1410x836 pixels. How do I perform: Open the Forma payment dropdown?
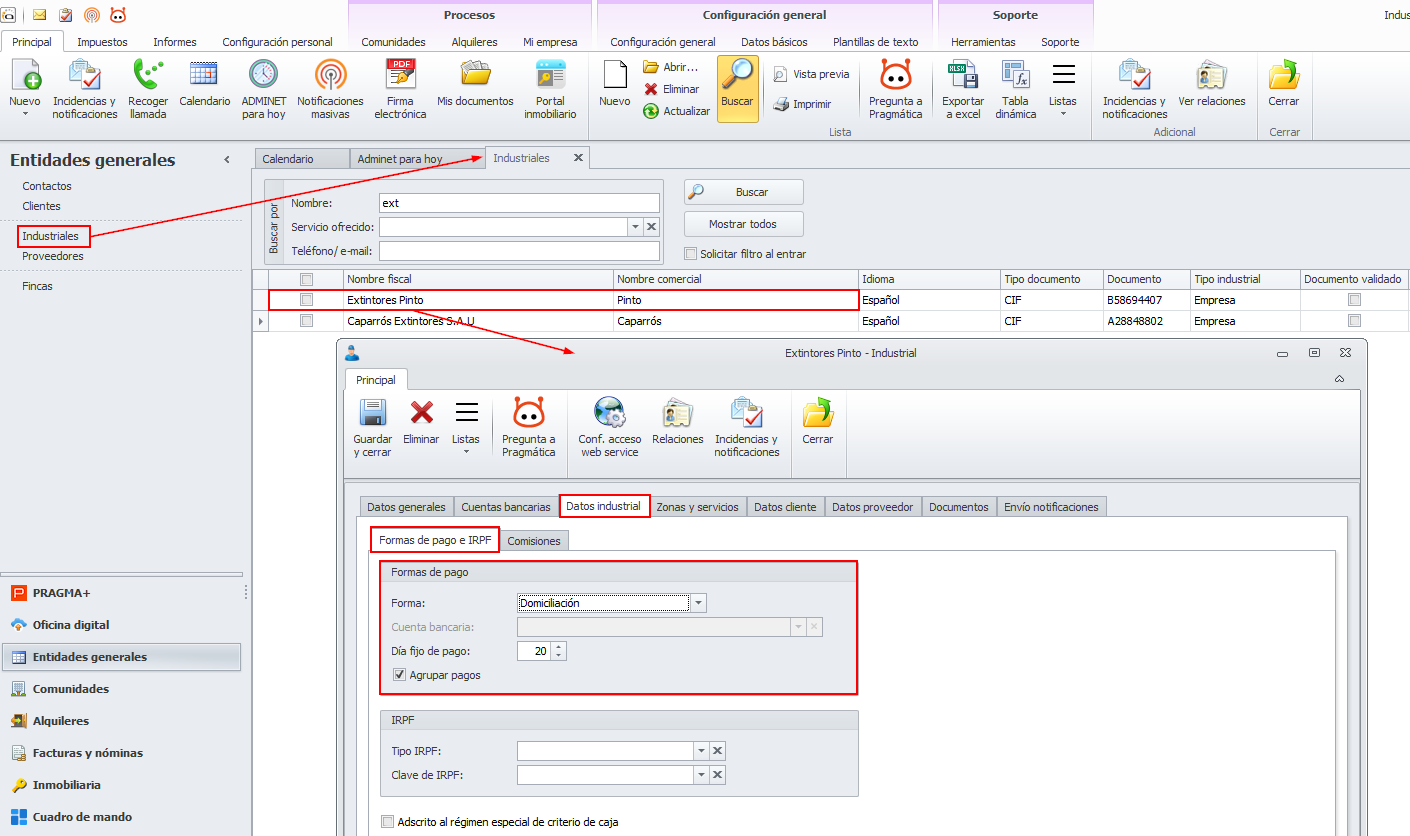point(699,603)
